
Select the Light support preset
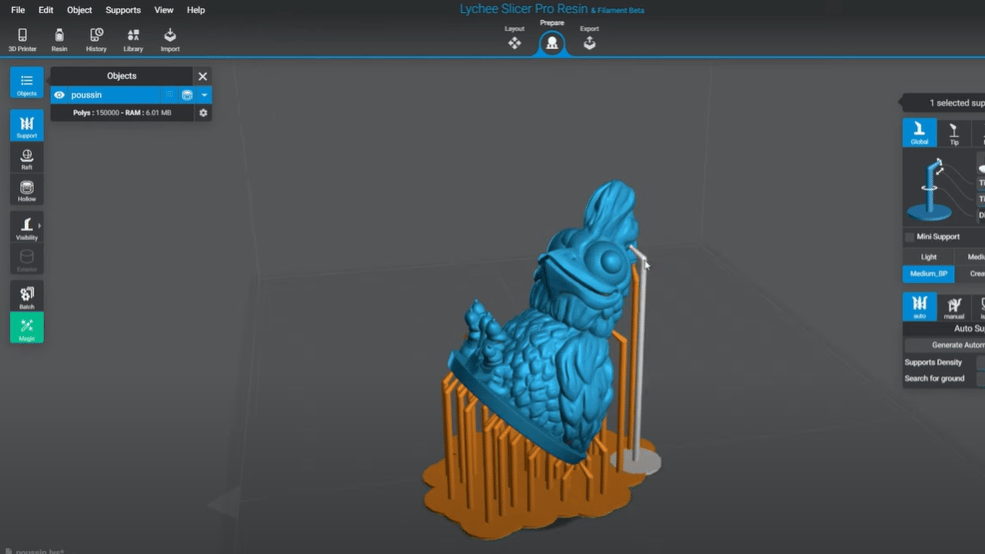[929, 257]
